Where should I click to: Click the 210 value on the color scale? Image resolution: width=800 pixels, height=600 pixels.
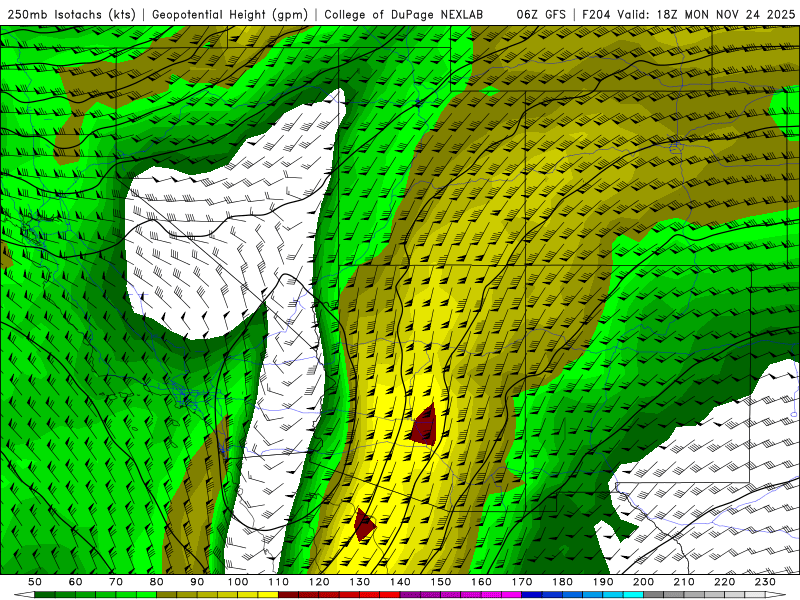(684, 582)
